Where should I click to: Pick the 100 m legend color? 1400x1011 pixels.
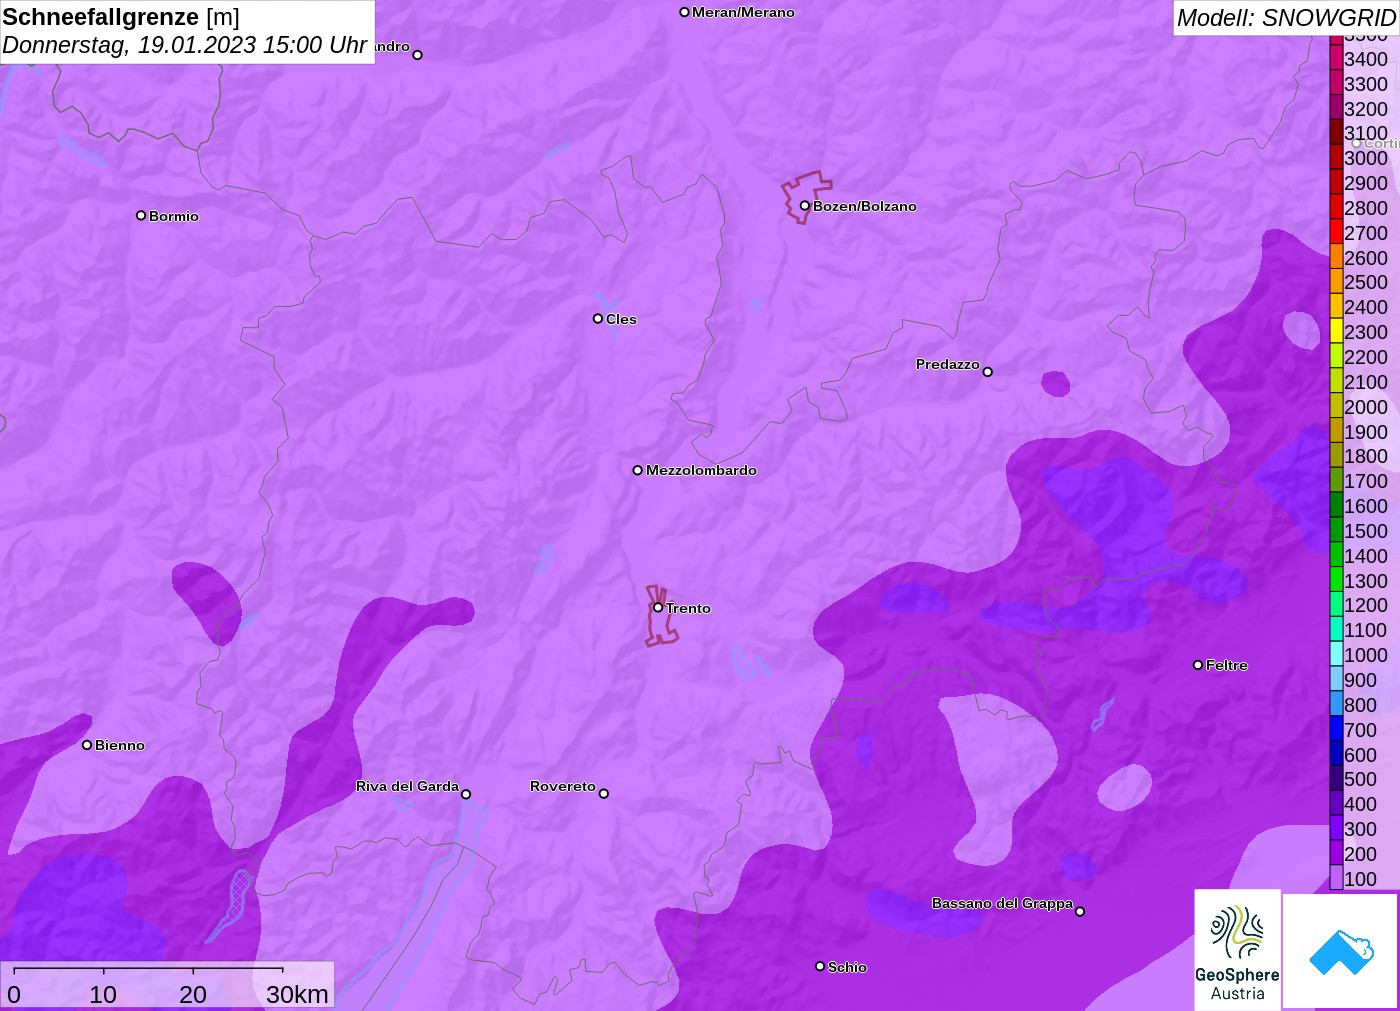1336,878
